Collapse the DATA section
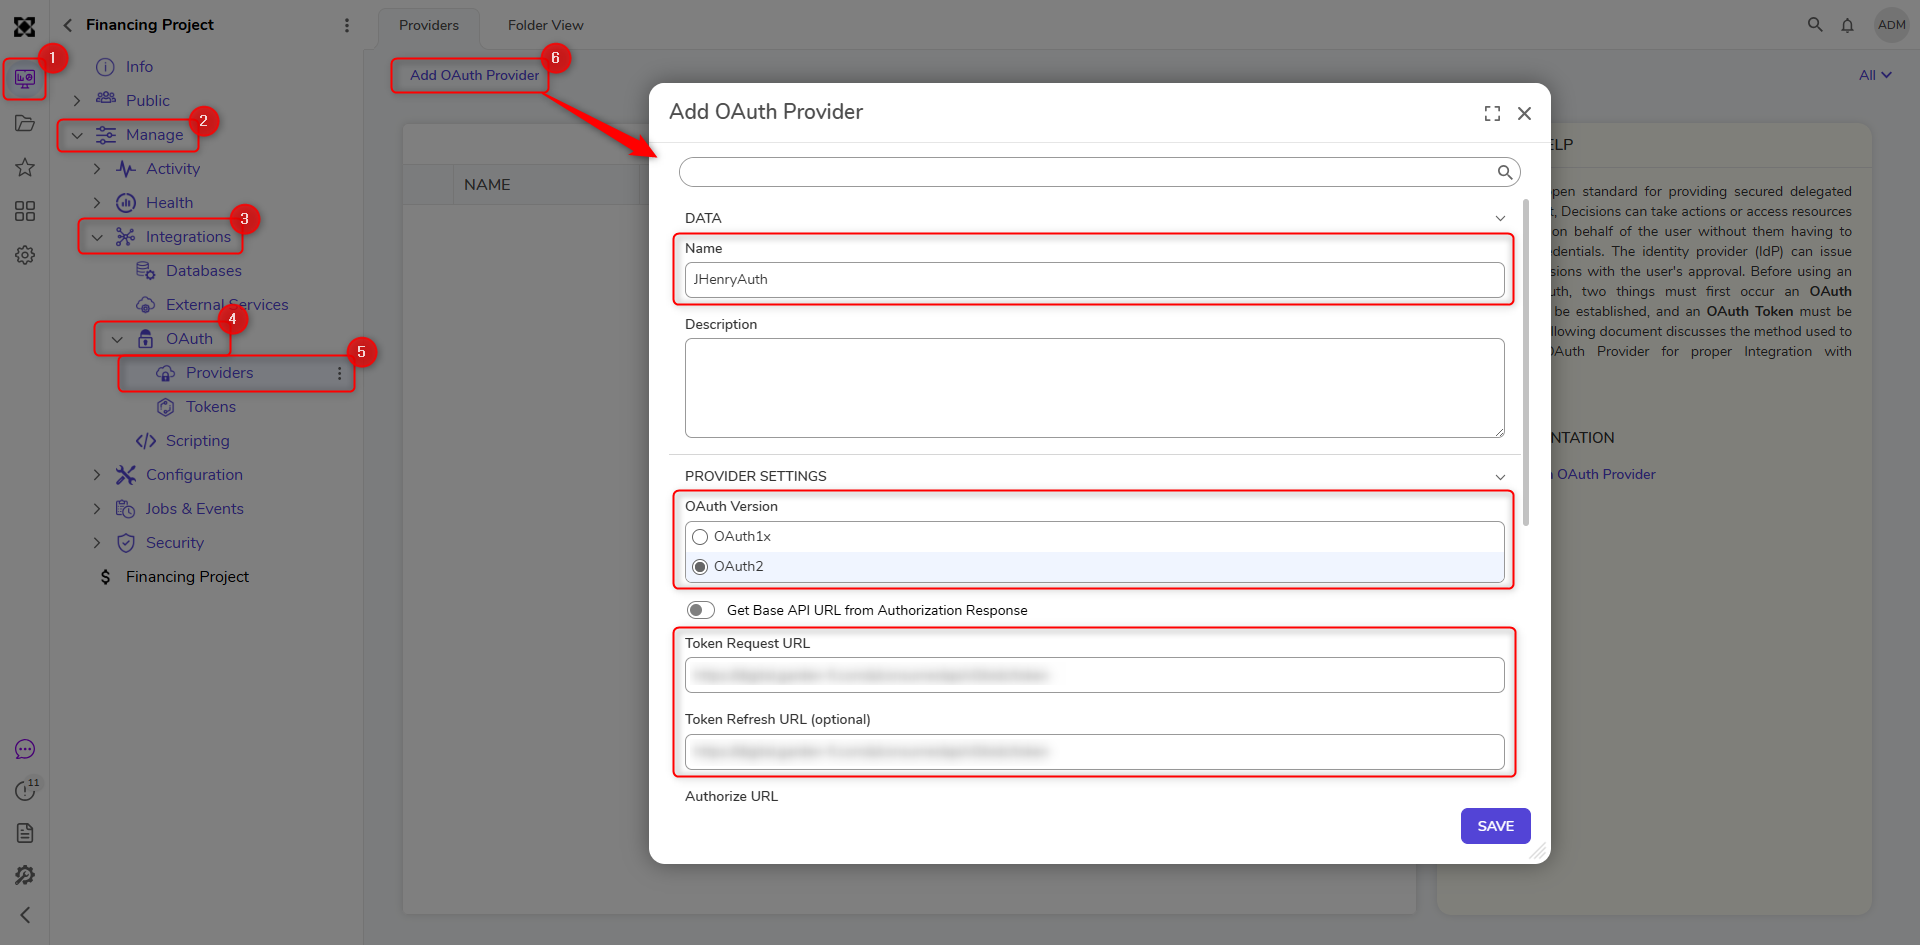Image resolution: width=1920 pixels, height=945 pixels. (x=1500, y=218)
